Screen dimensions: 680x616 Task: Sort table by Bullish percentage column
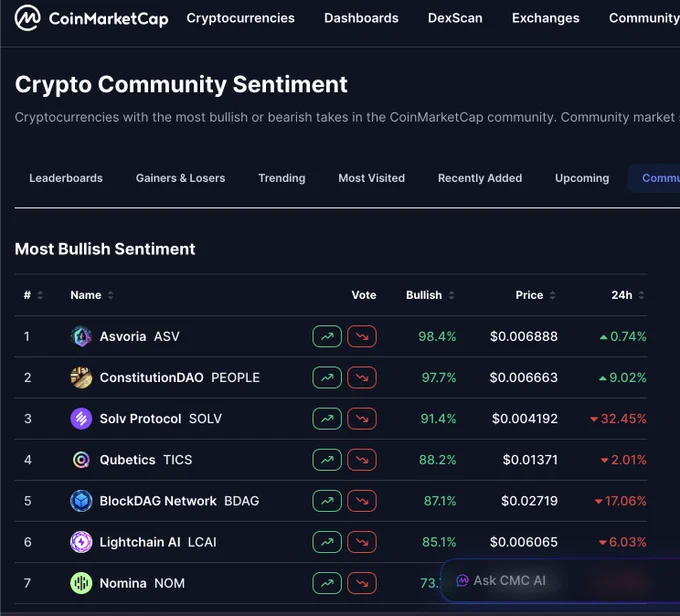(430, 295)
